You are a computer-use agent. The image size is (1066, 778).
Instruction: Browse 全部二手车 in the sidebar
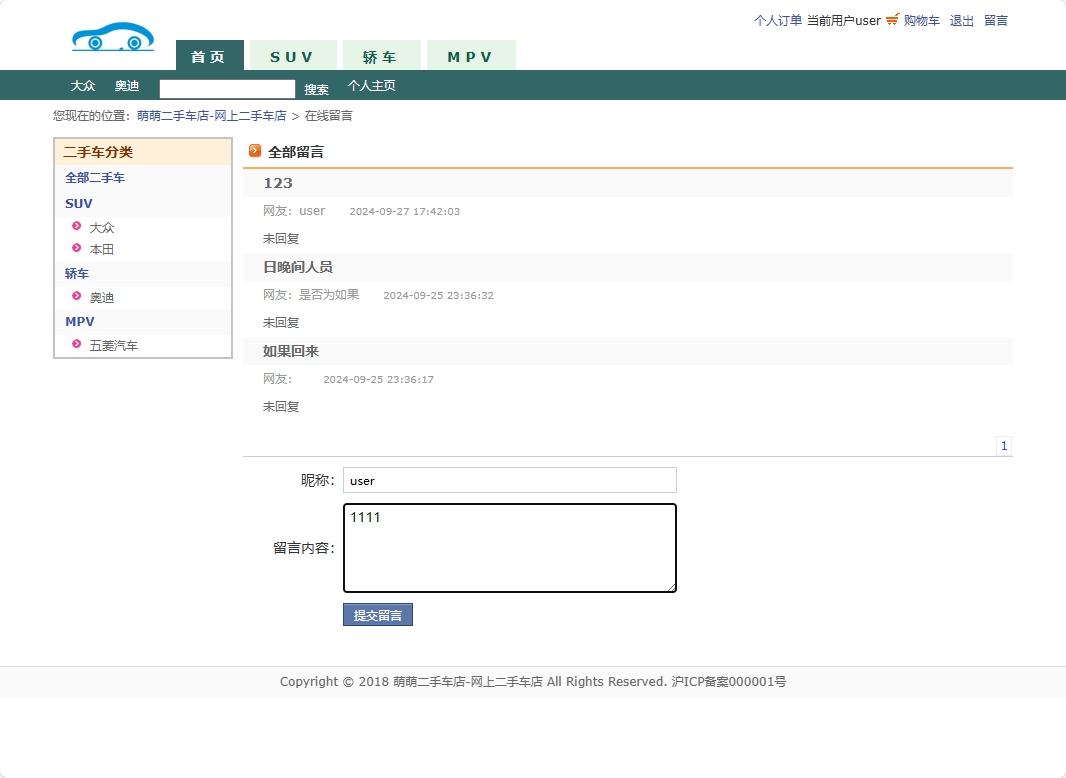[x=94, y=177]
